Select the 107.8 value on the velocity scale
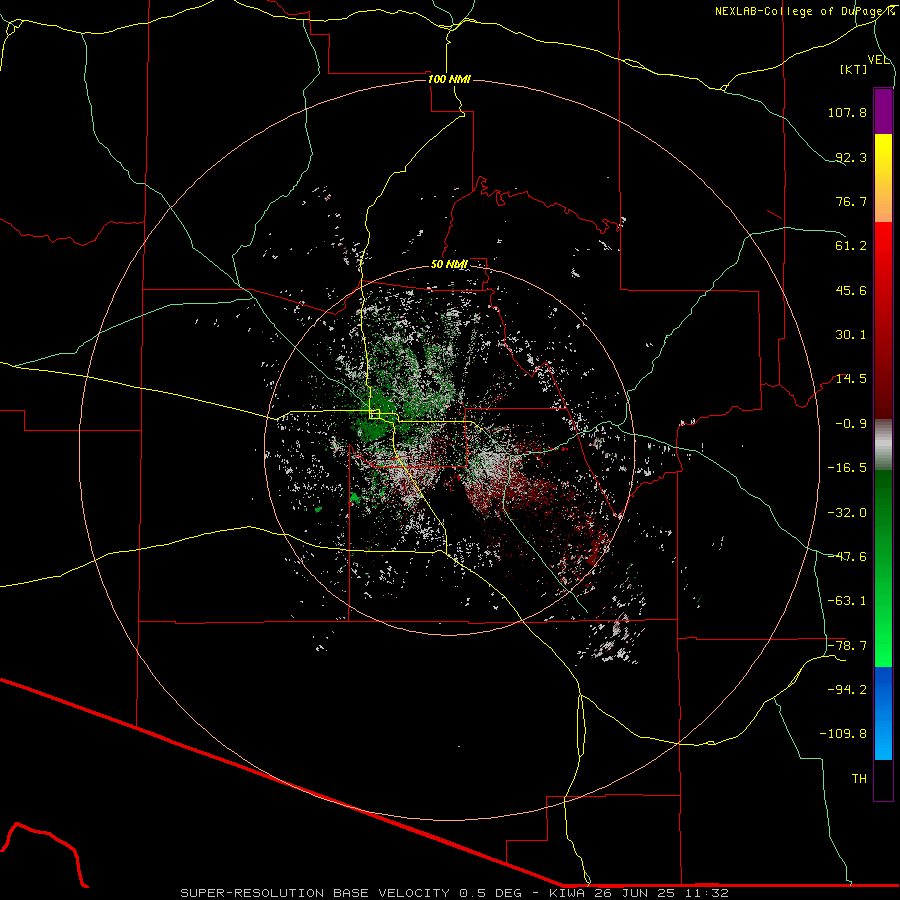900x900 pixels. [847, 112]
